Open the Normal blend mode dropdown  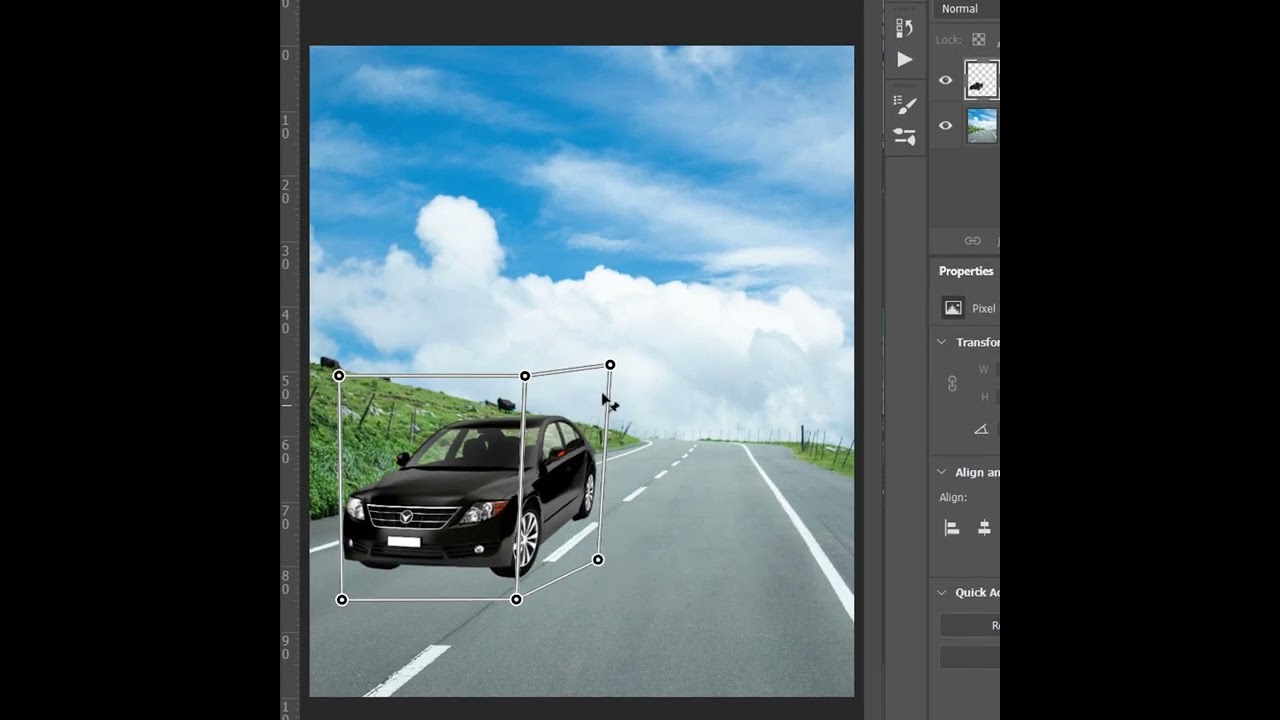(x=967, y=9)
